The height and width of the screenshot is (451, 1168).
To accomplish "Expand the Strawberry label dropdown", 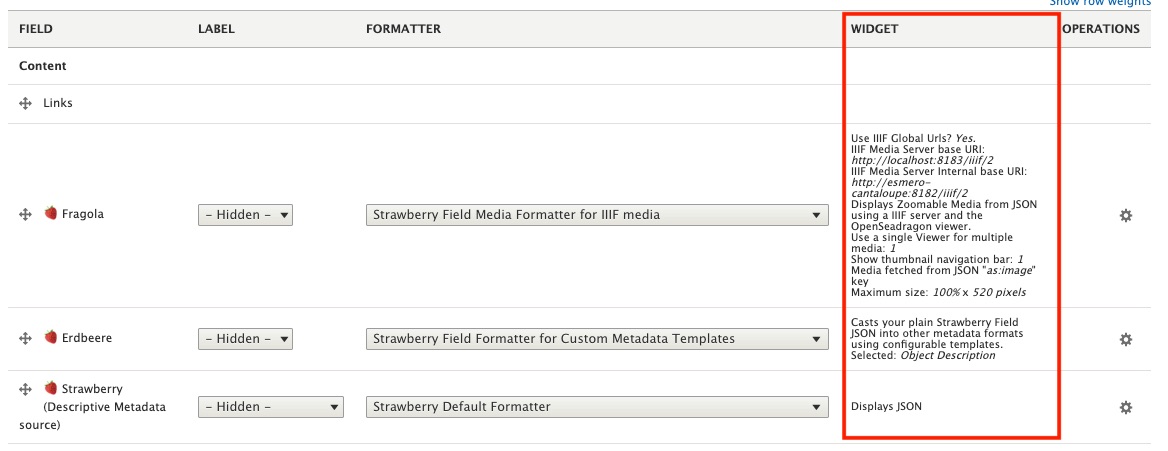I will pos(270,407).
